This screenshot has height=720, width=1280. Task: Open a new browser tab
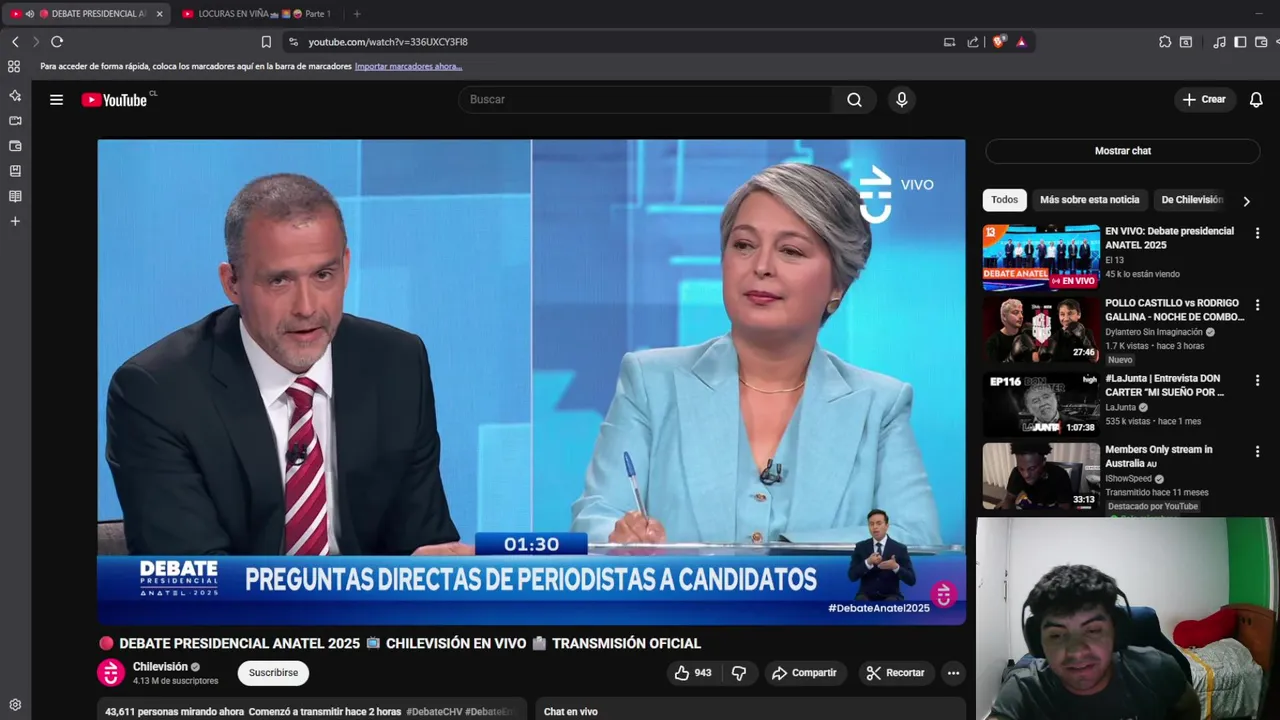pyautogui.click(x=357, y=14)
